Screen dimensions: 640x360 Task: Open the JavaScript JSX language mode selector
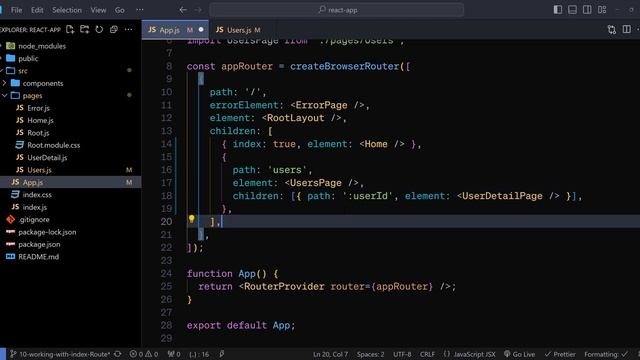tap(470, 354)
